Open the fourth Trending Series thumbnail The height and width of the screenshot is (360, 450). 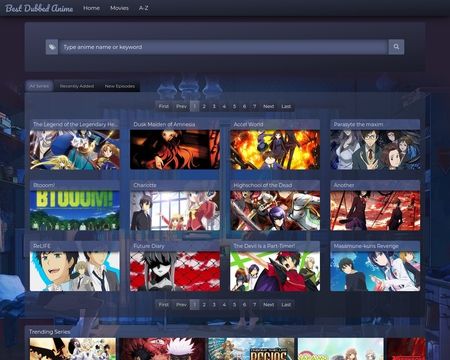tap(341, 349)
